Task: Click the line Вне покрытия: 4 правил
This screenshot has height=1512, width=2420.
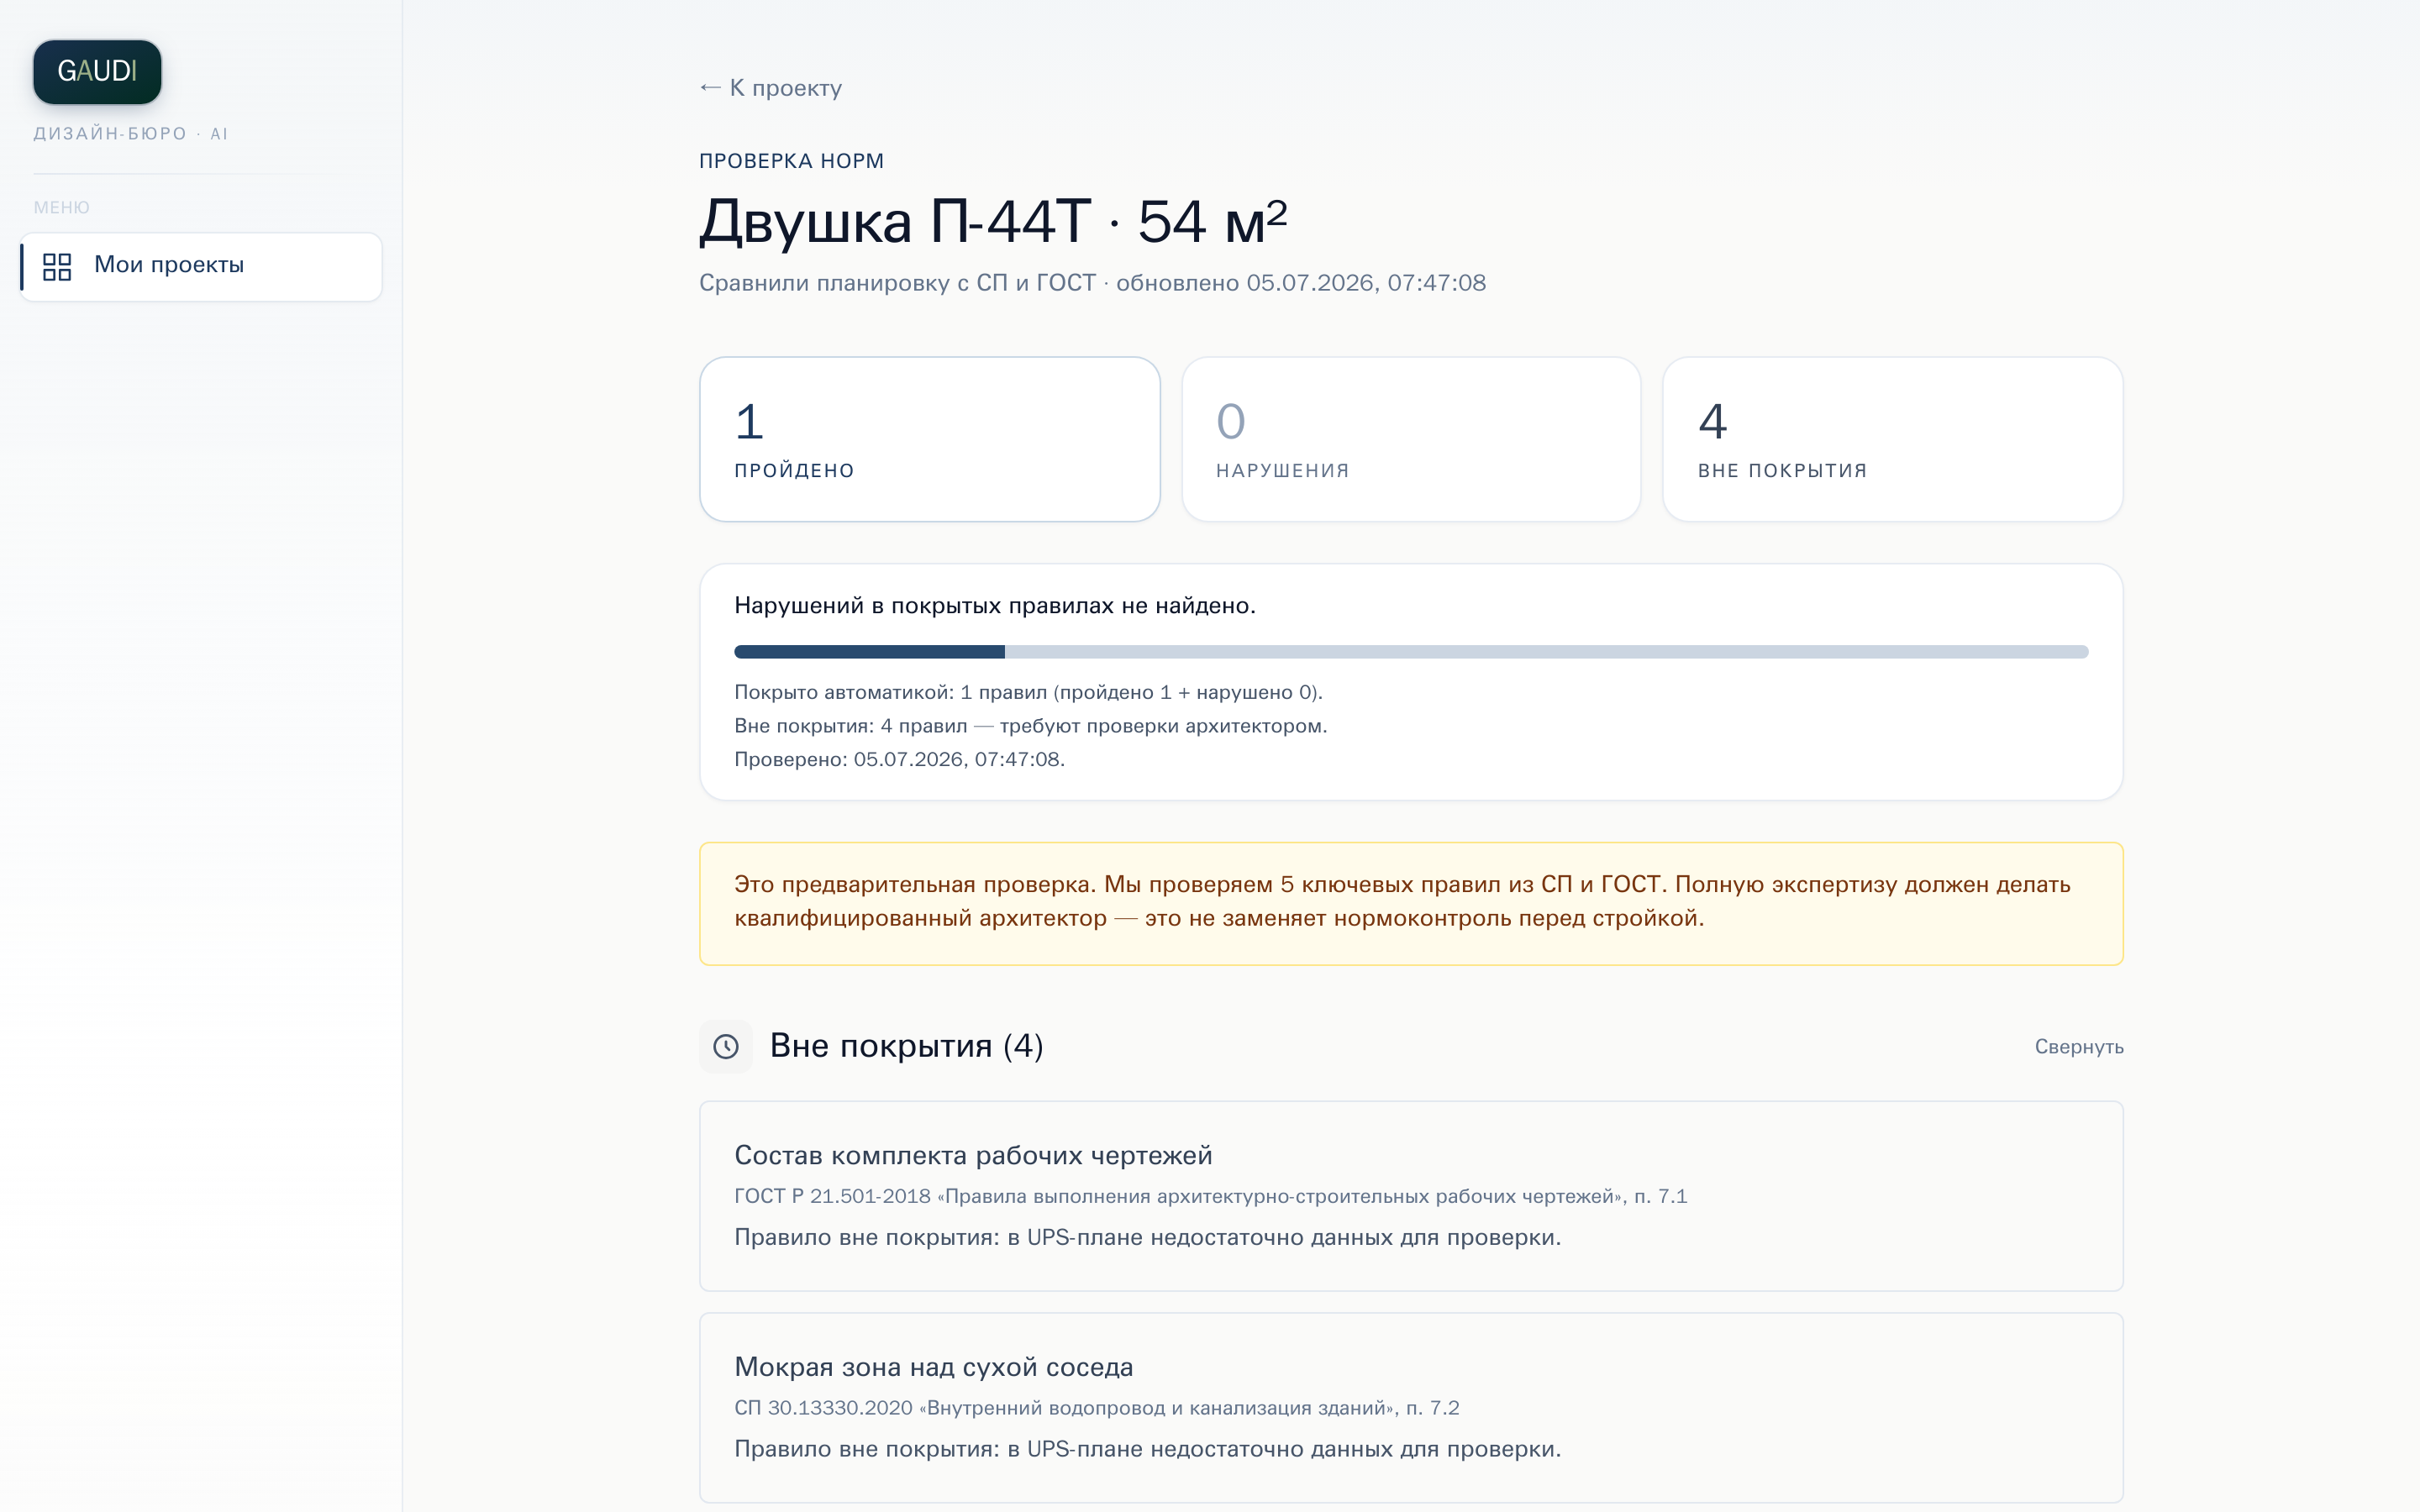Action: (x=1031, y=726)
